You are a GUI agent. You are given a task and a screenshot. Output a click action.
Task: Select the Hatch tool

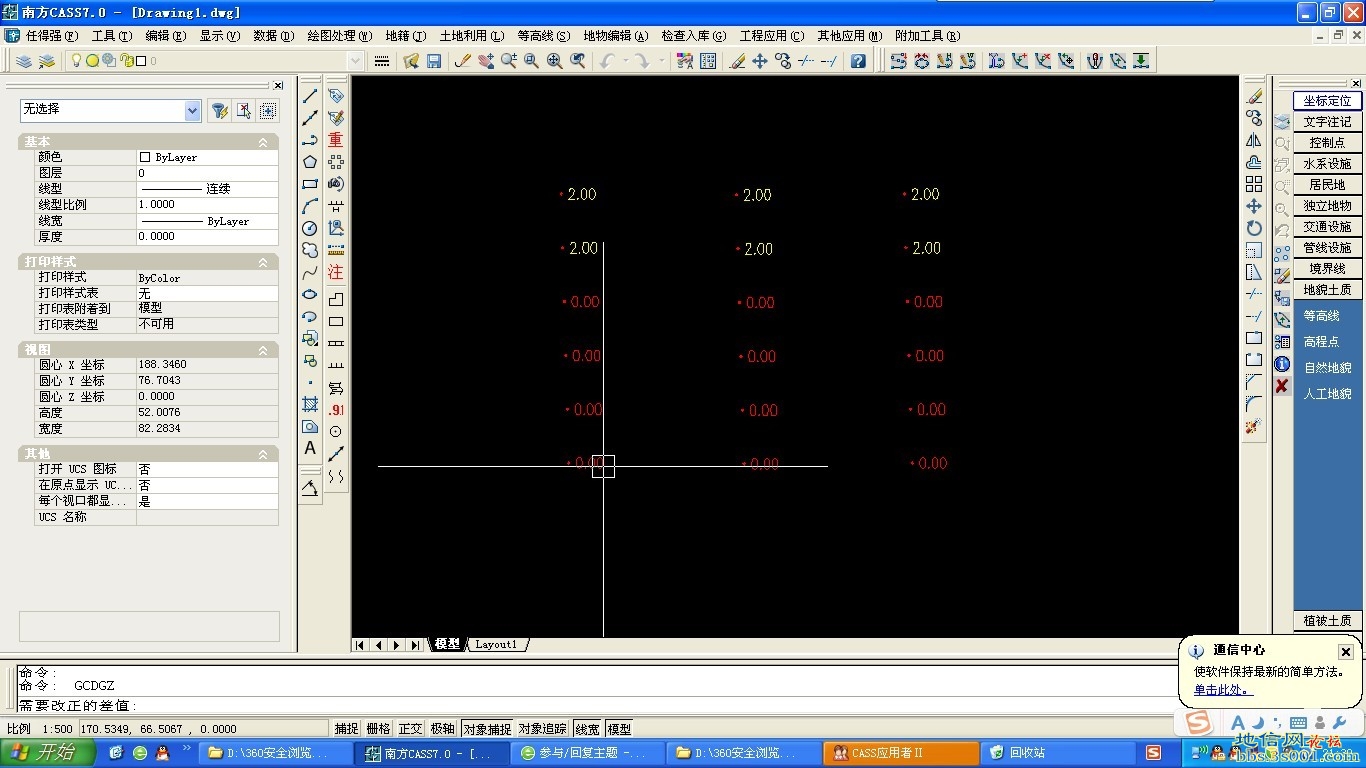point(310,404)
